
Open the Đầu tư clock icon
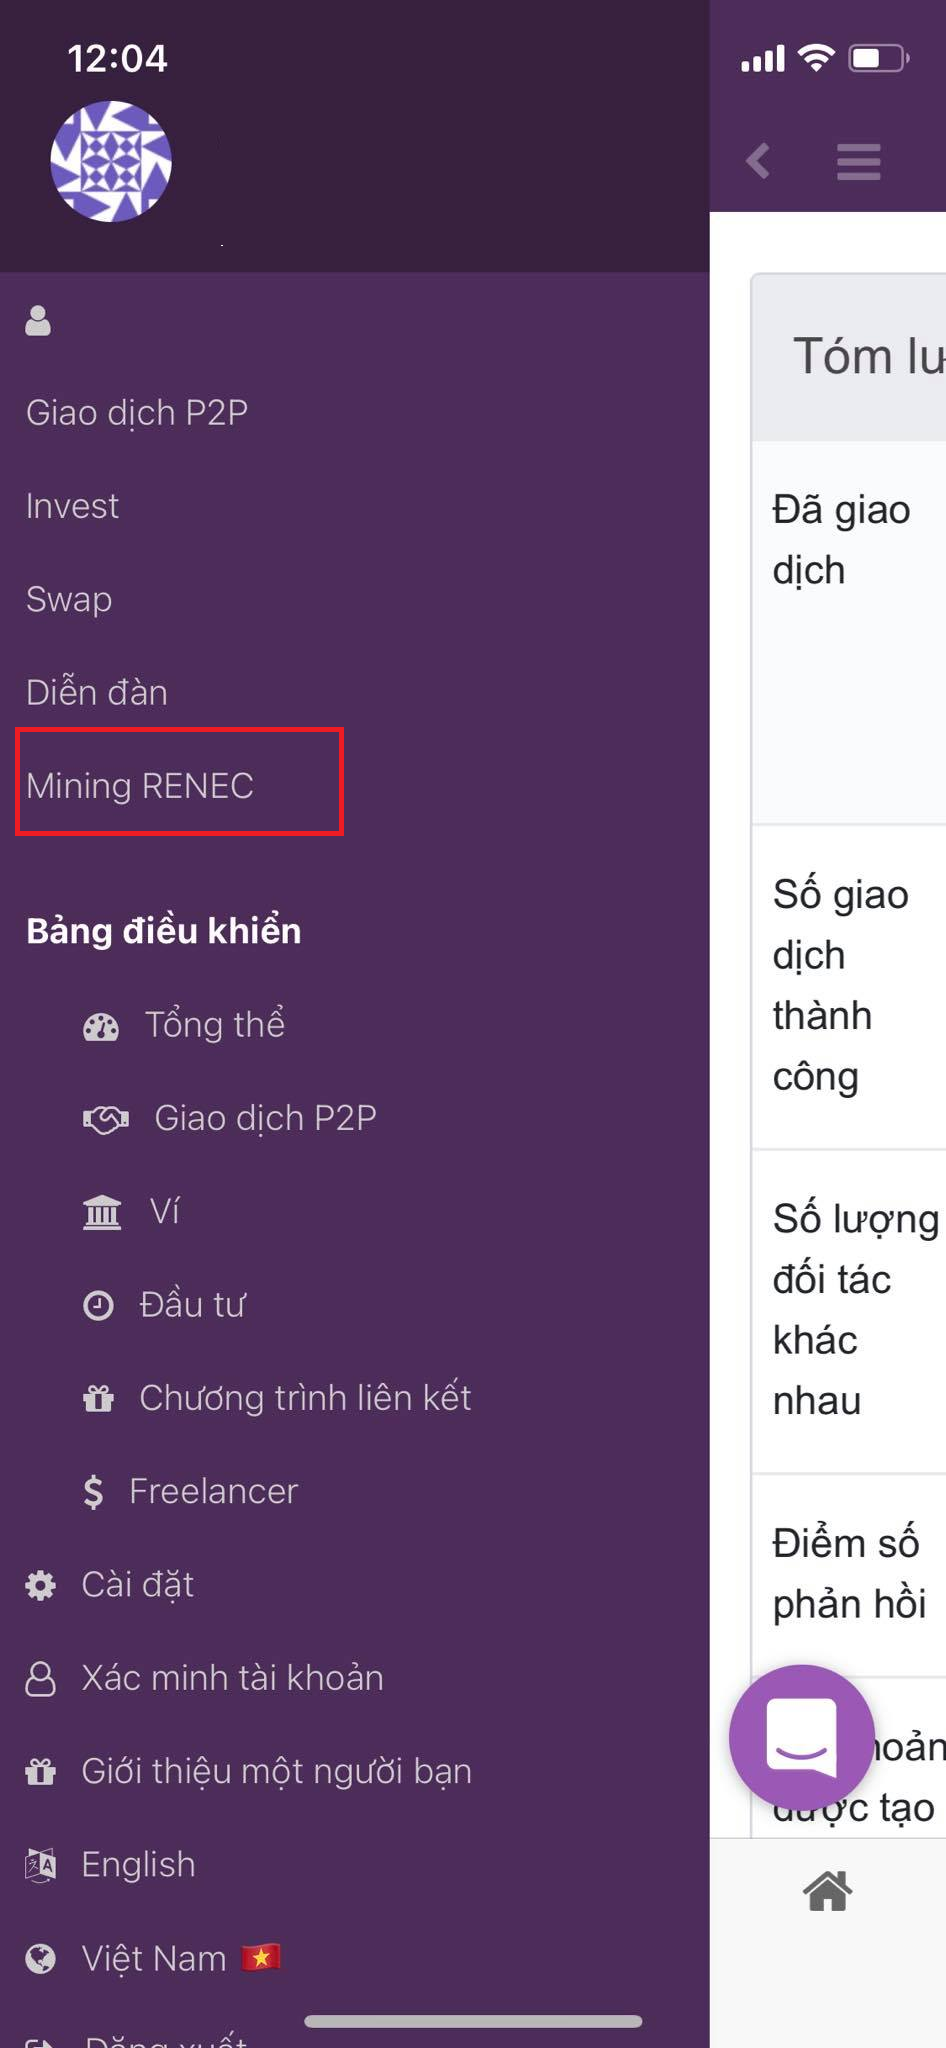[x=99, y=1304]
